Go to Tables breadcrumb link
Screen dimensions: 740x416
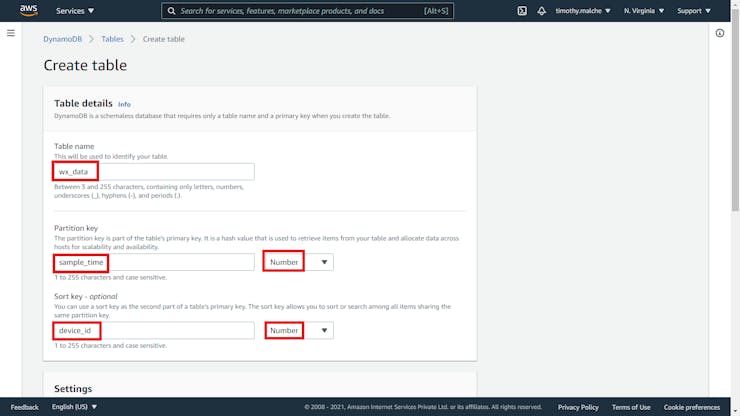[112, 39]
